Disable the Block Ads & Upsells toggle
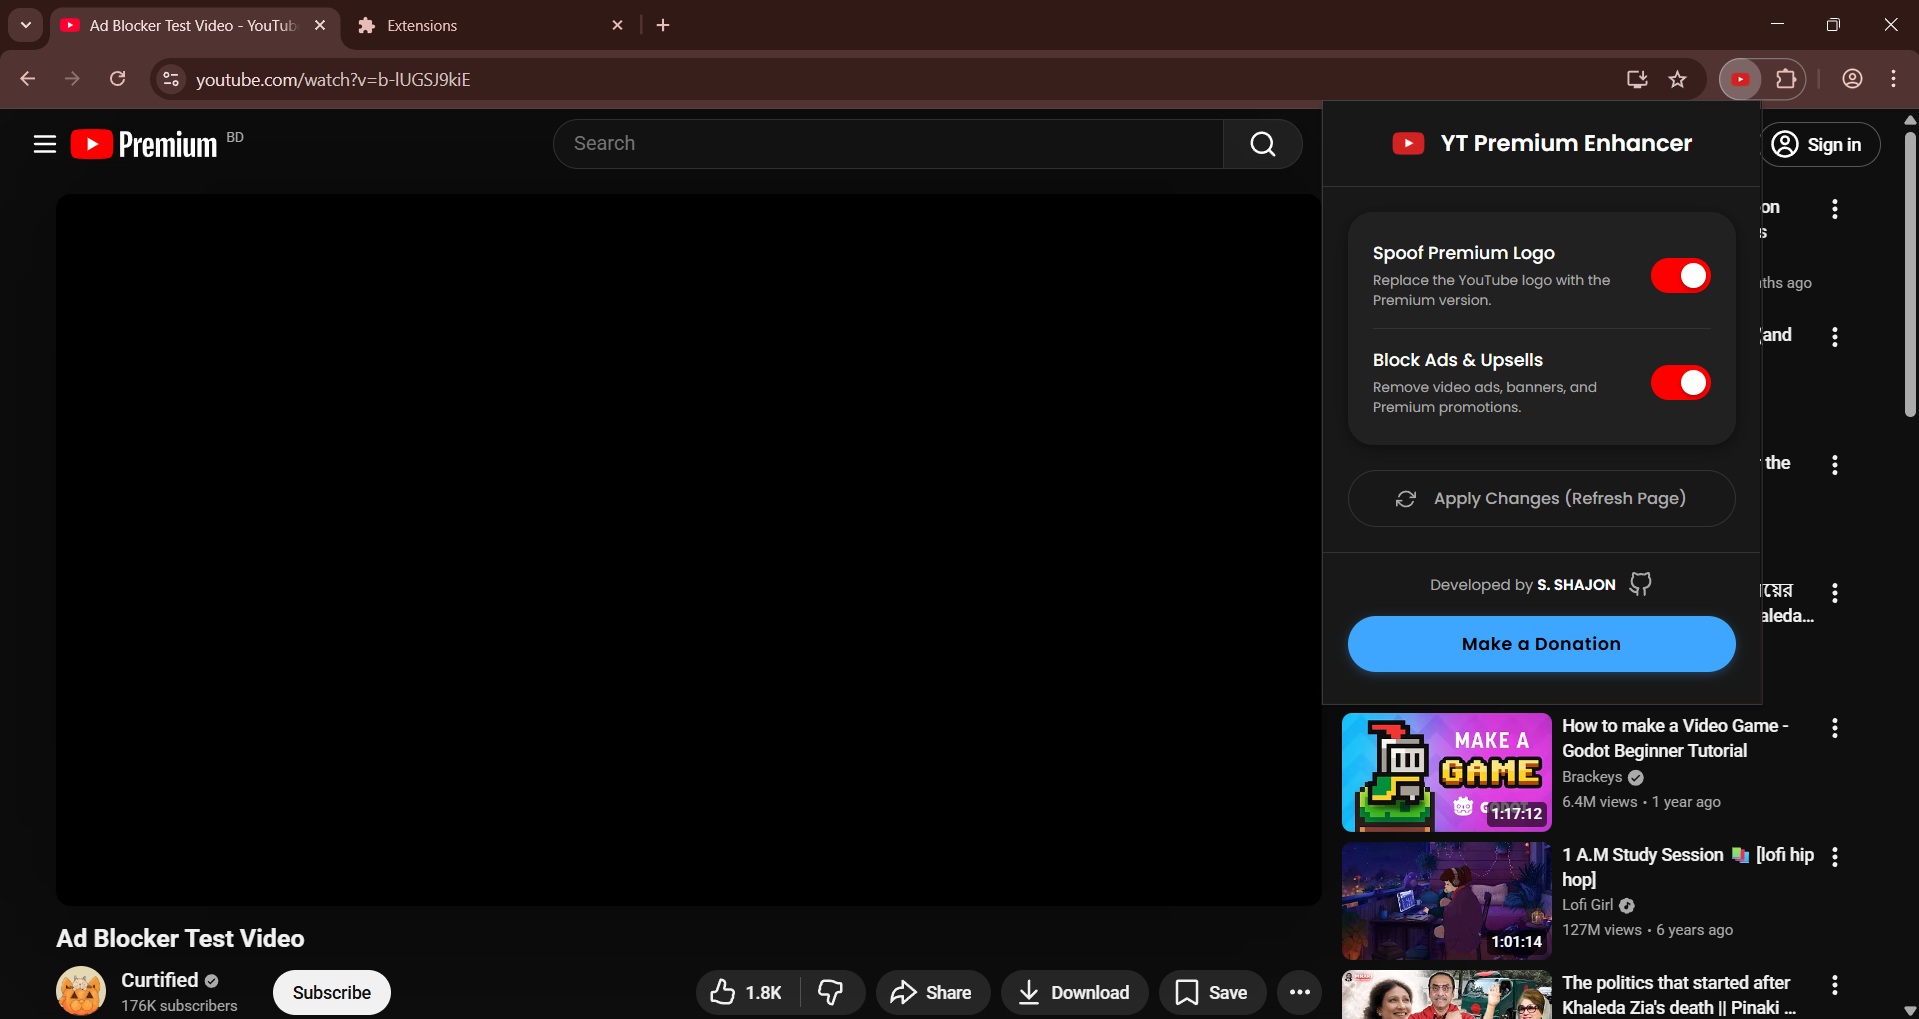1919x1019 pixels. [x=1681, y=382]
